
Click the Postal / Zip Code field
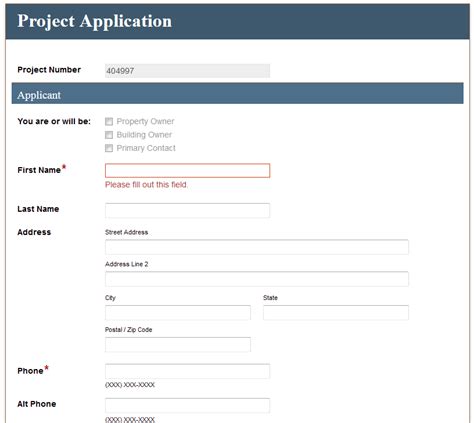click(178, 345)
